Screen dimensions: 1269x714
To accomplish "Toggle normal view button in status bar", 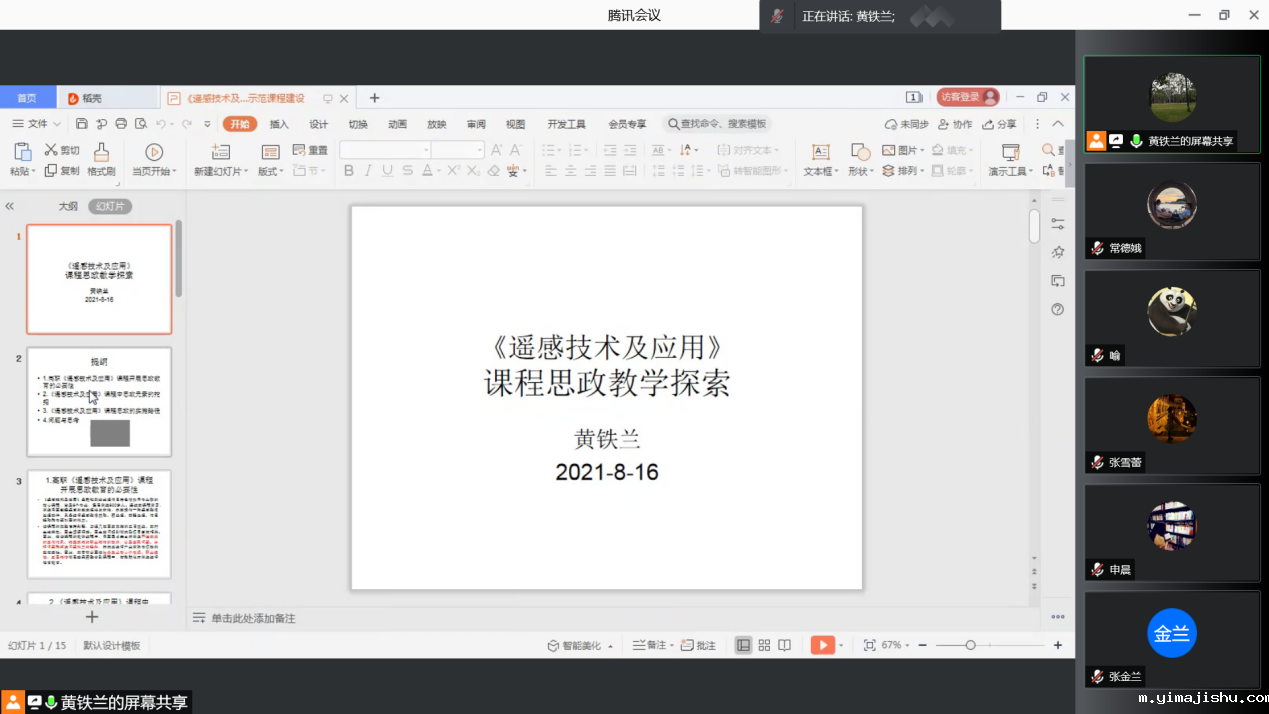I will (x=743, y=645).
